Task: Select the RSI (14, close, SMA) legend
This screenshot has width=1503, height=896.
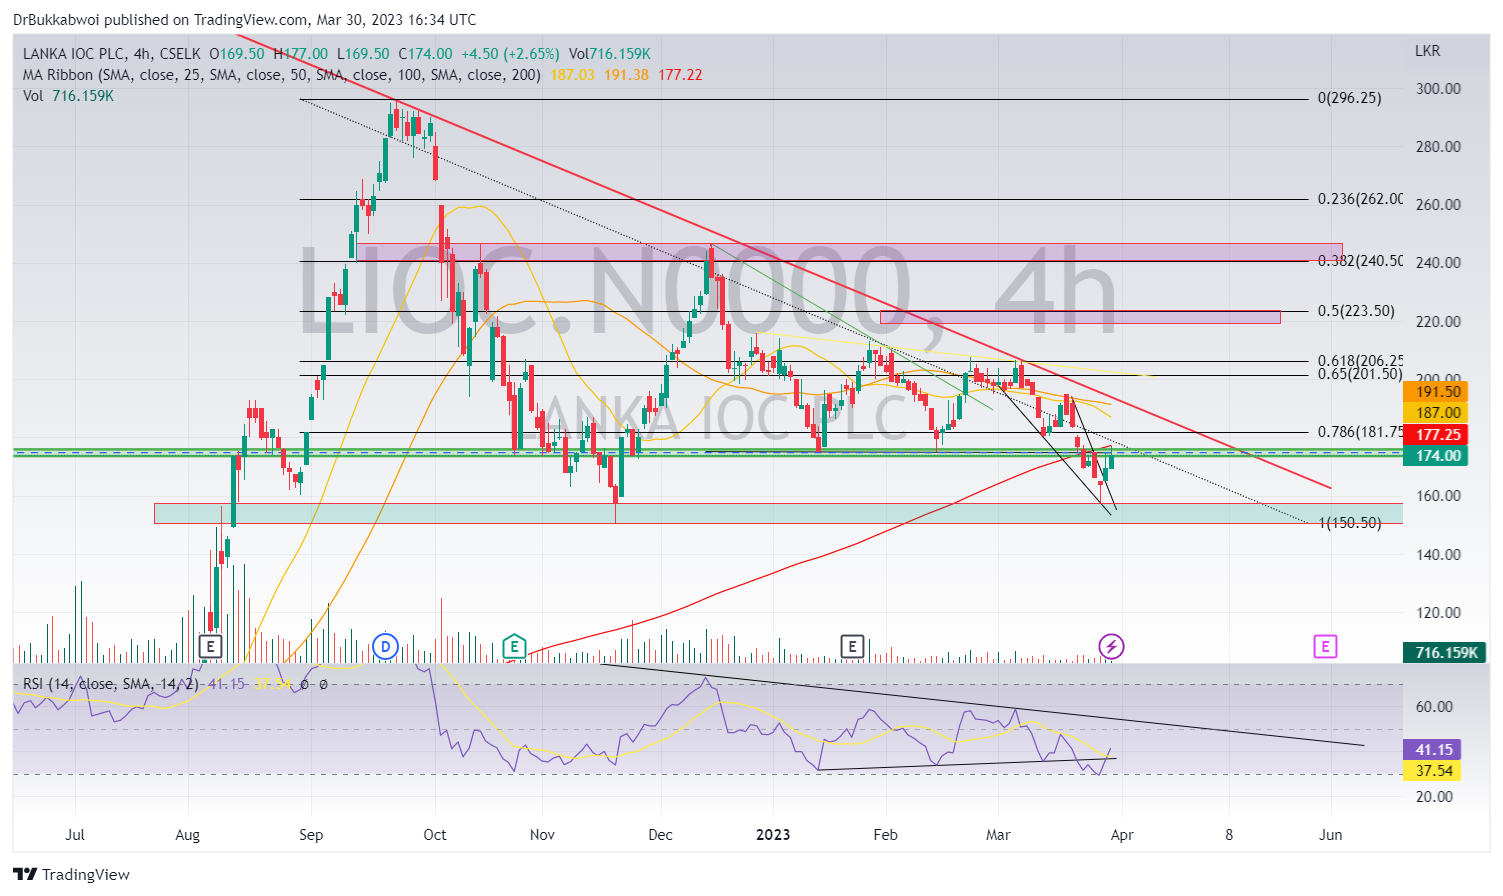Action: click(x=111, y=684)
